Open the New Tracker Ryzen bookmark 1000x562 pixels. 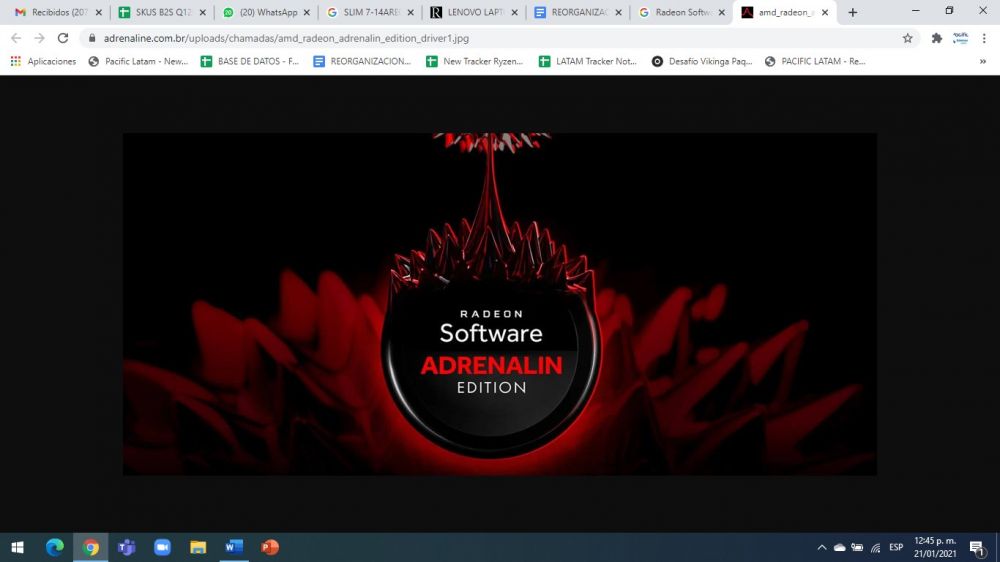click(x=474, y=61)
